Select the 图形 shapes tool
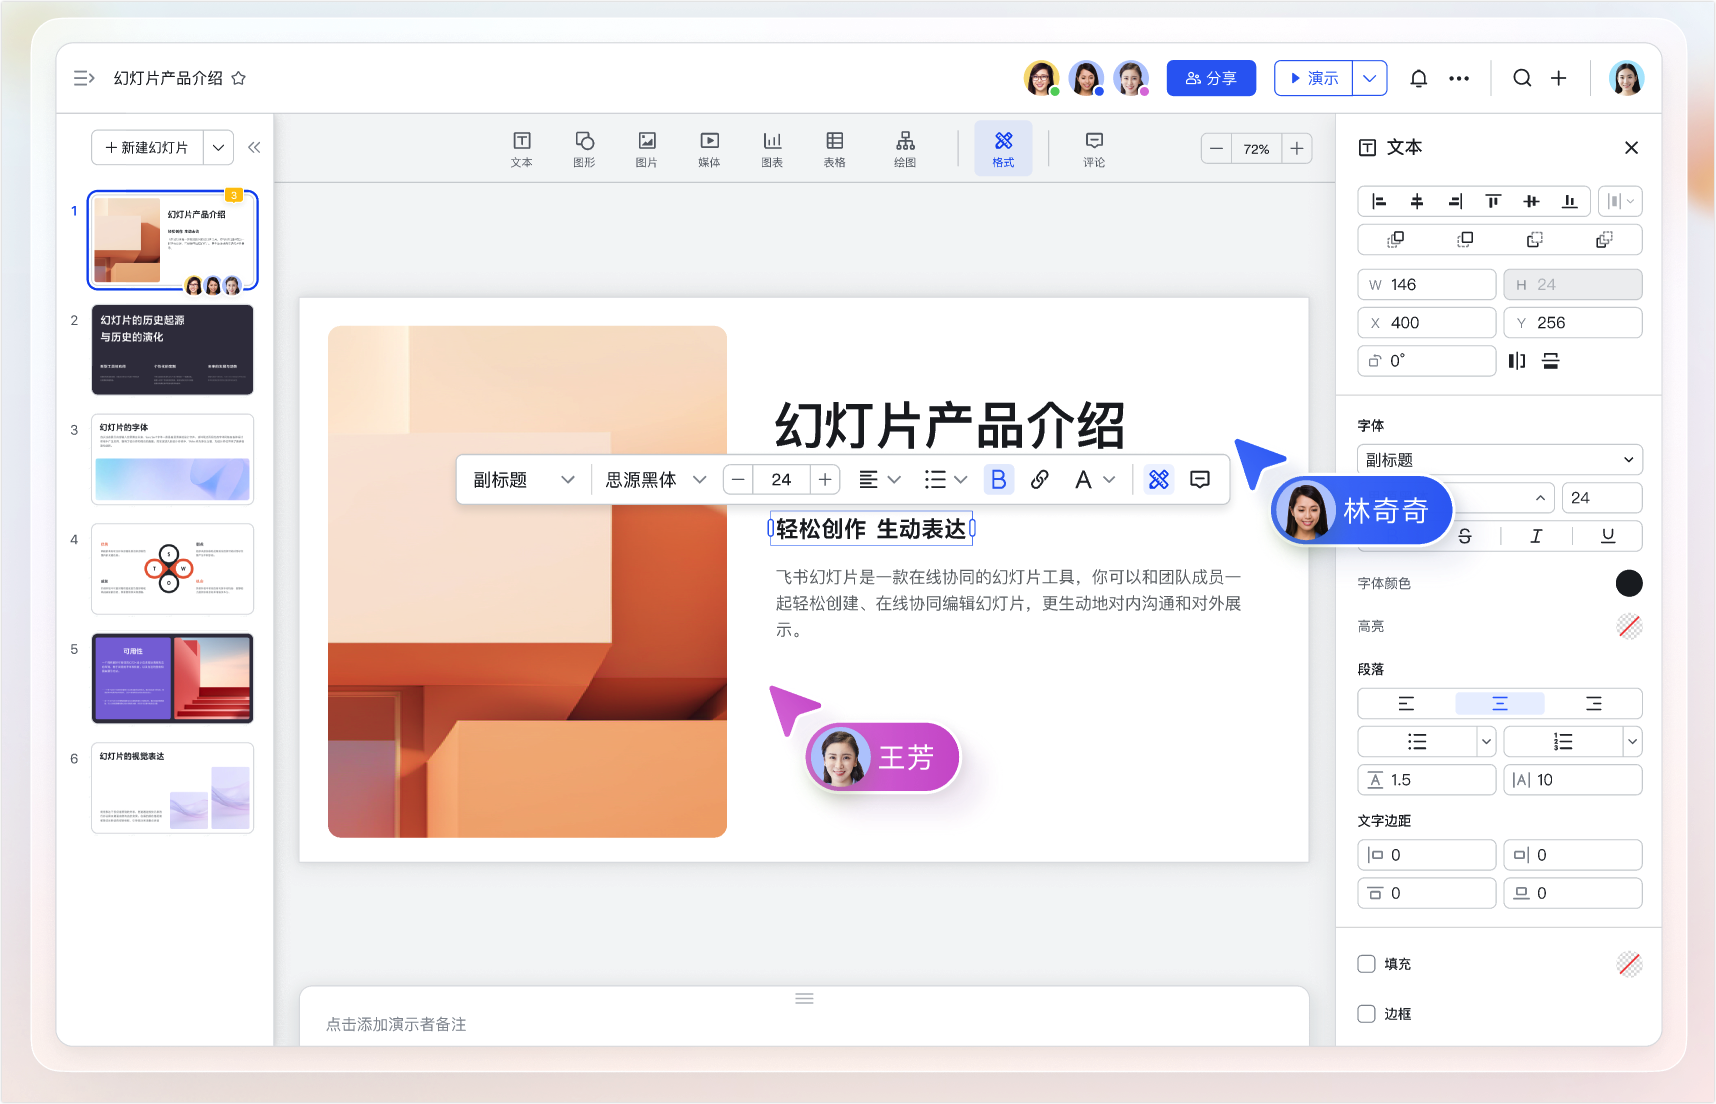This screenshot has height=1104, width=1716. [x=584, y=148]
